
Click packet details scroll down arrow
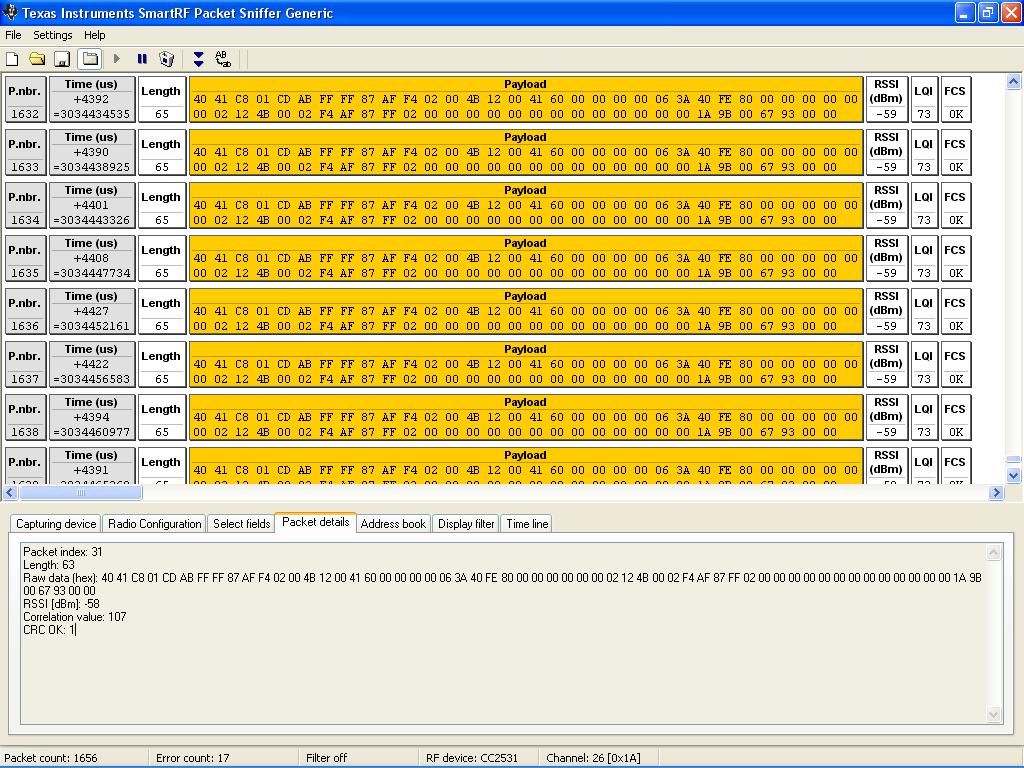[x=993, y=714]
